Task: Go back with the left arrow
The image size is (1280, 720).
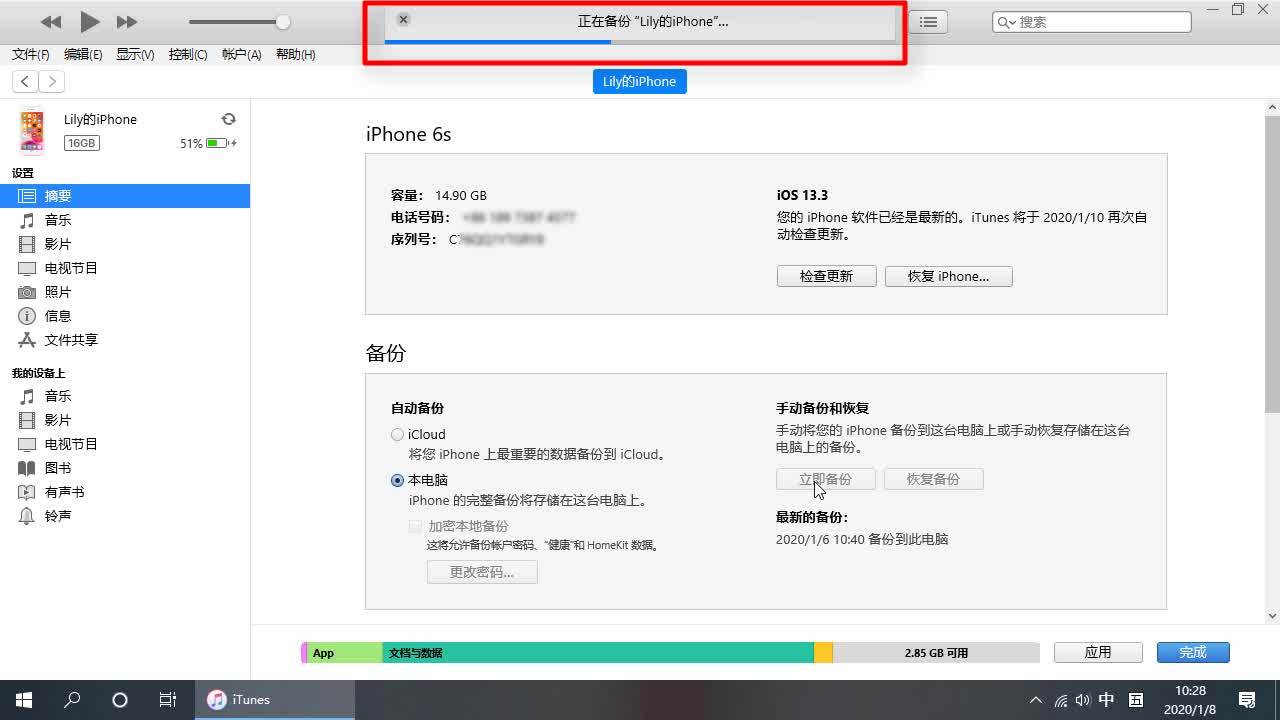Action: click(25, 81)
